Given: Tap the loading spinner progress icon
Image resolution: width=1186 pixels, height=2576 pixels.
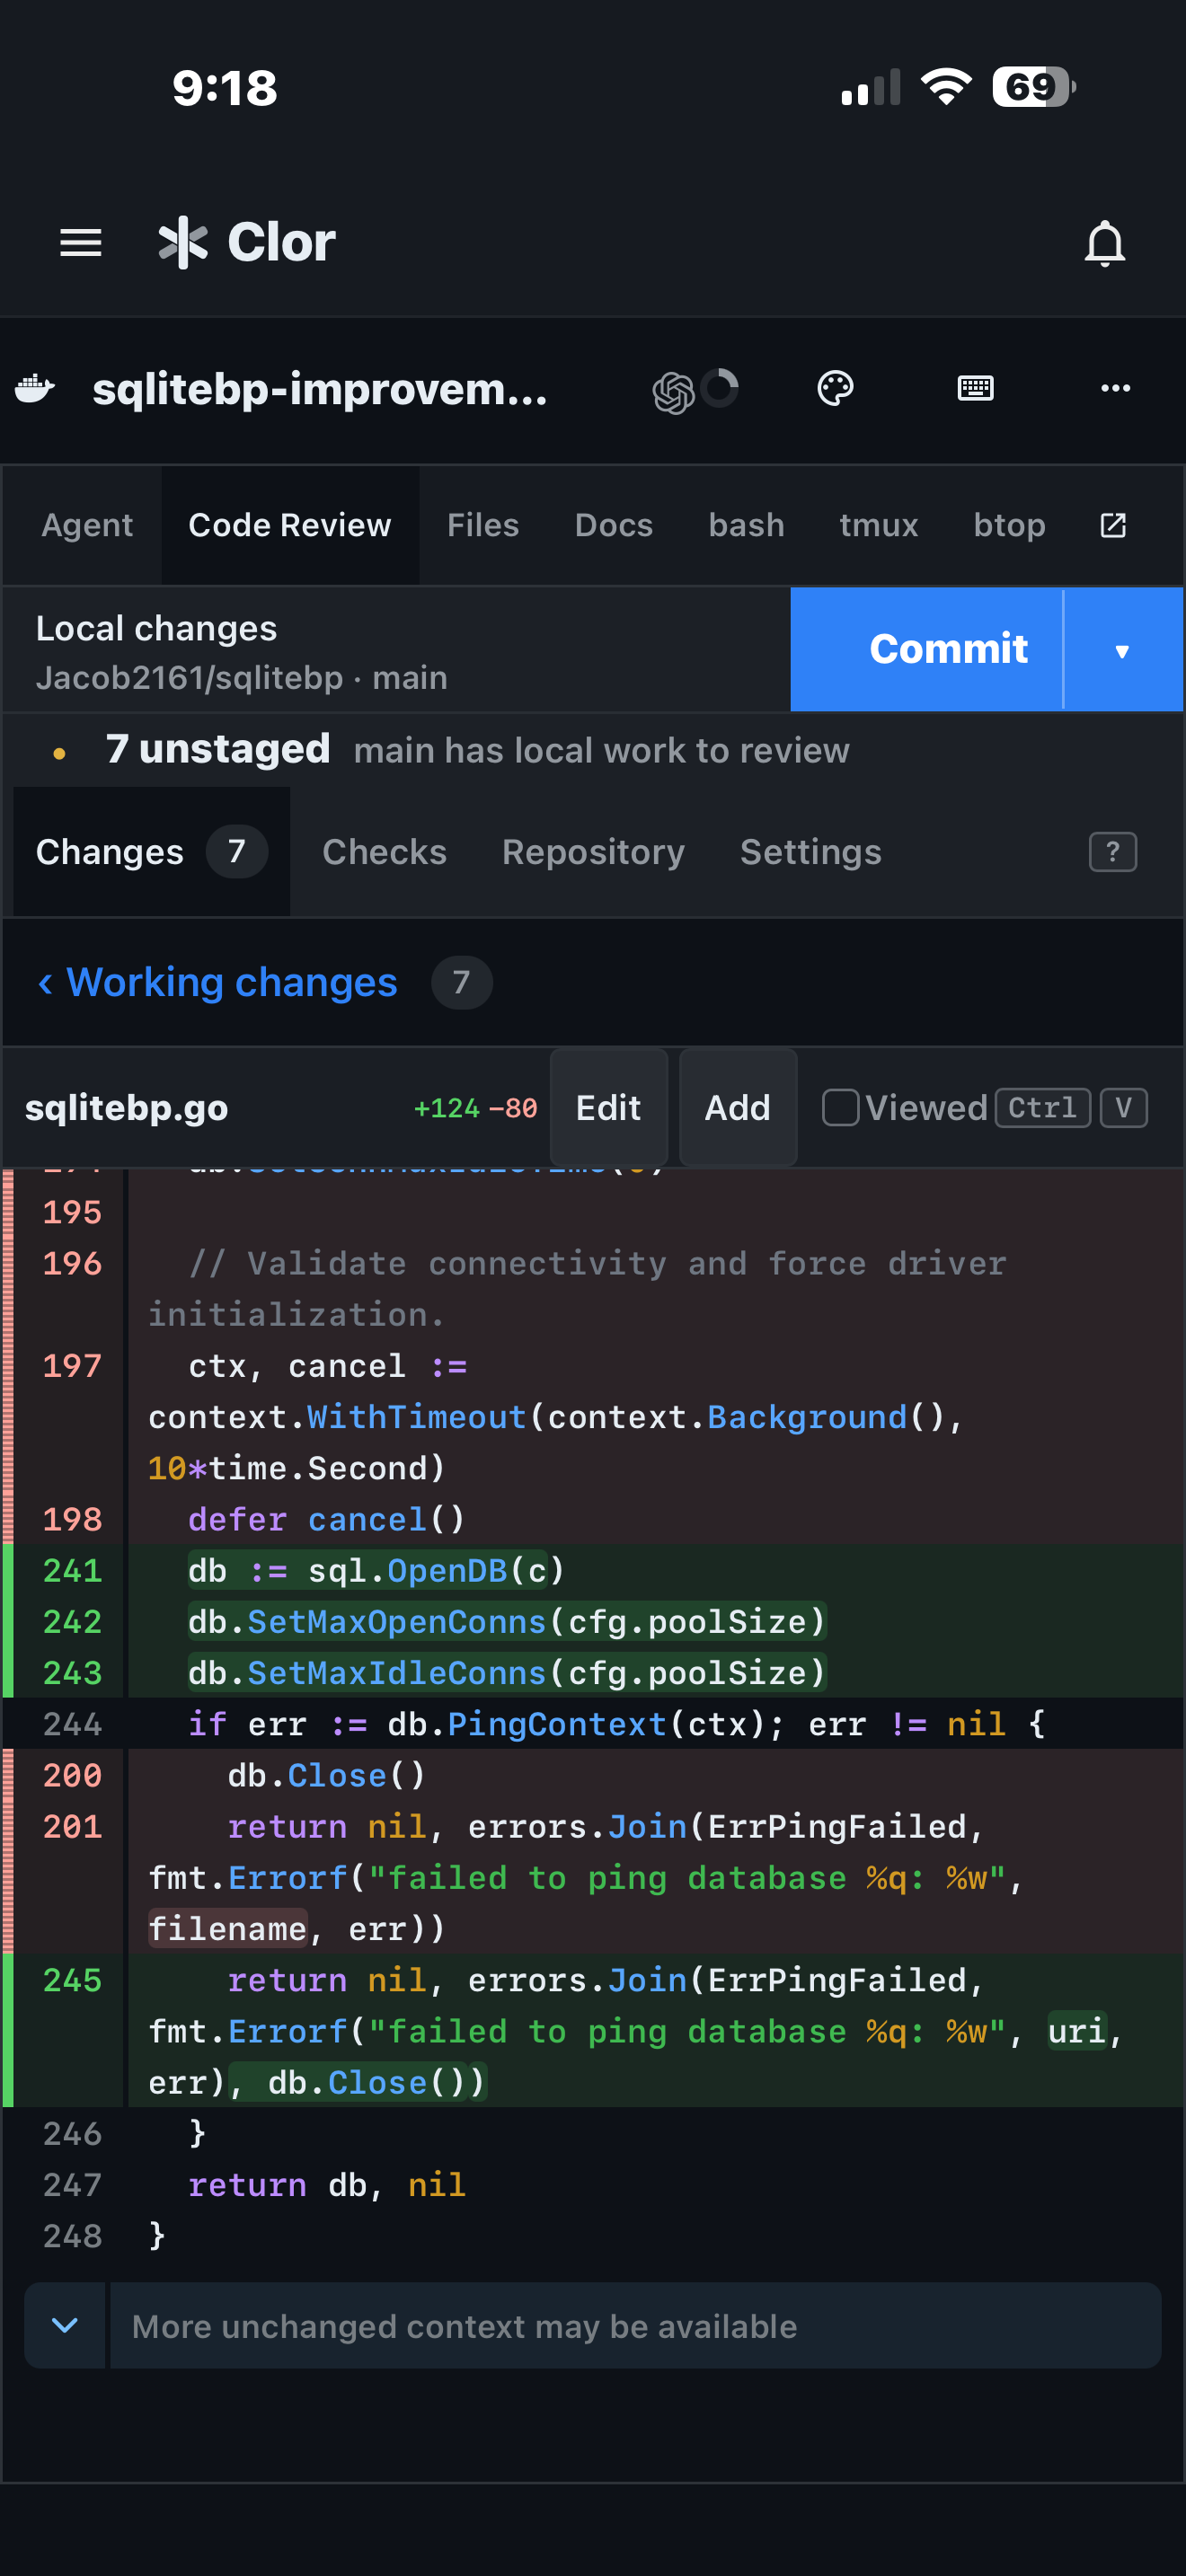Looking at the screenshot, I should pyautogui.click(x=719, y=387).
